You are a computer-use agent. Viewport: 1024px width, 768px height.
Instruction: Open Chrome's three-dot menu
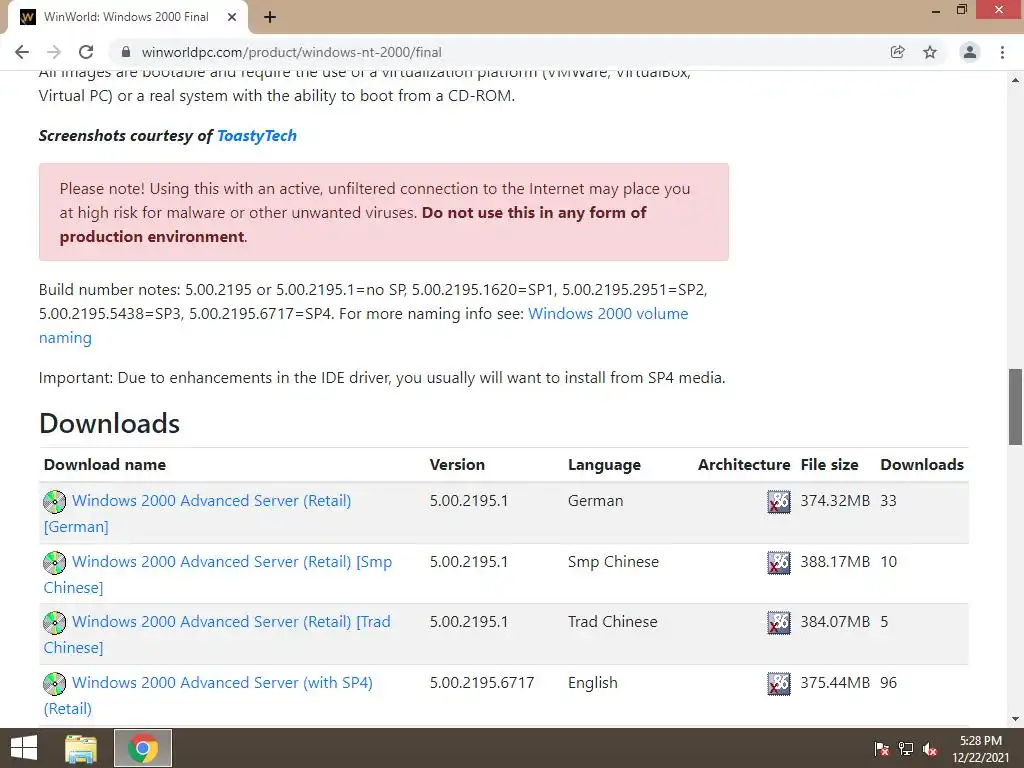[1002, 52]
